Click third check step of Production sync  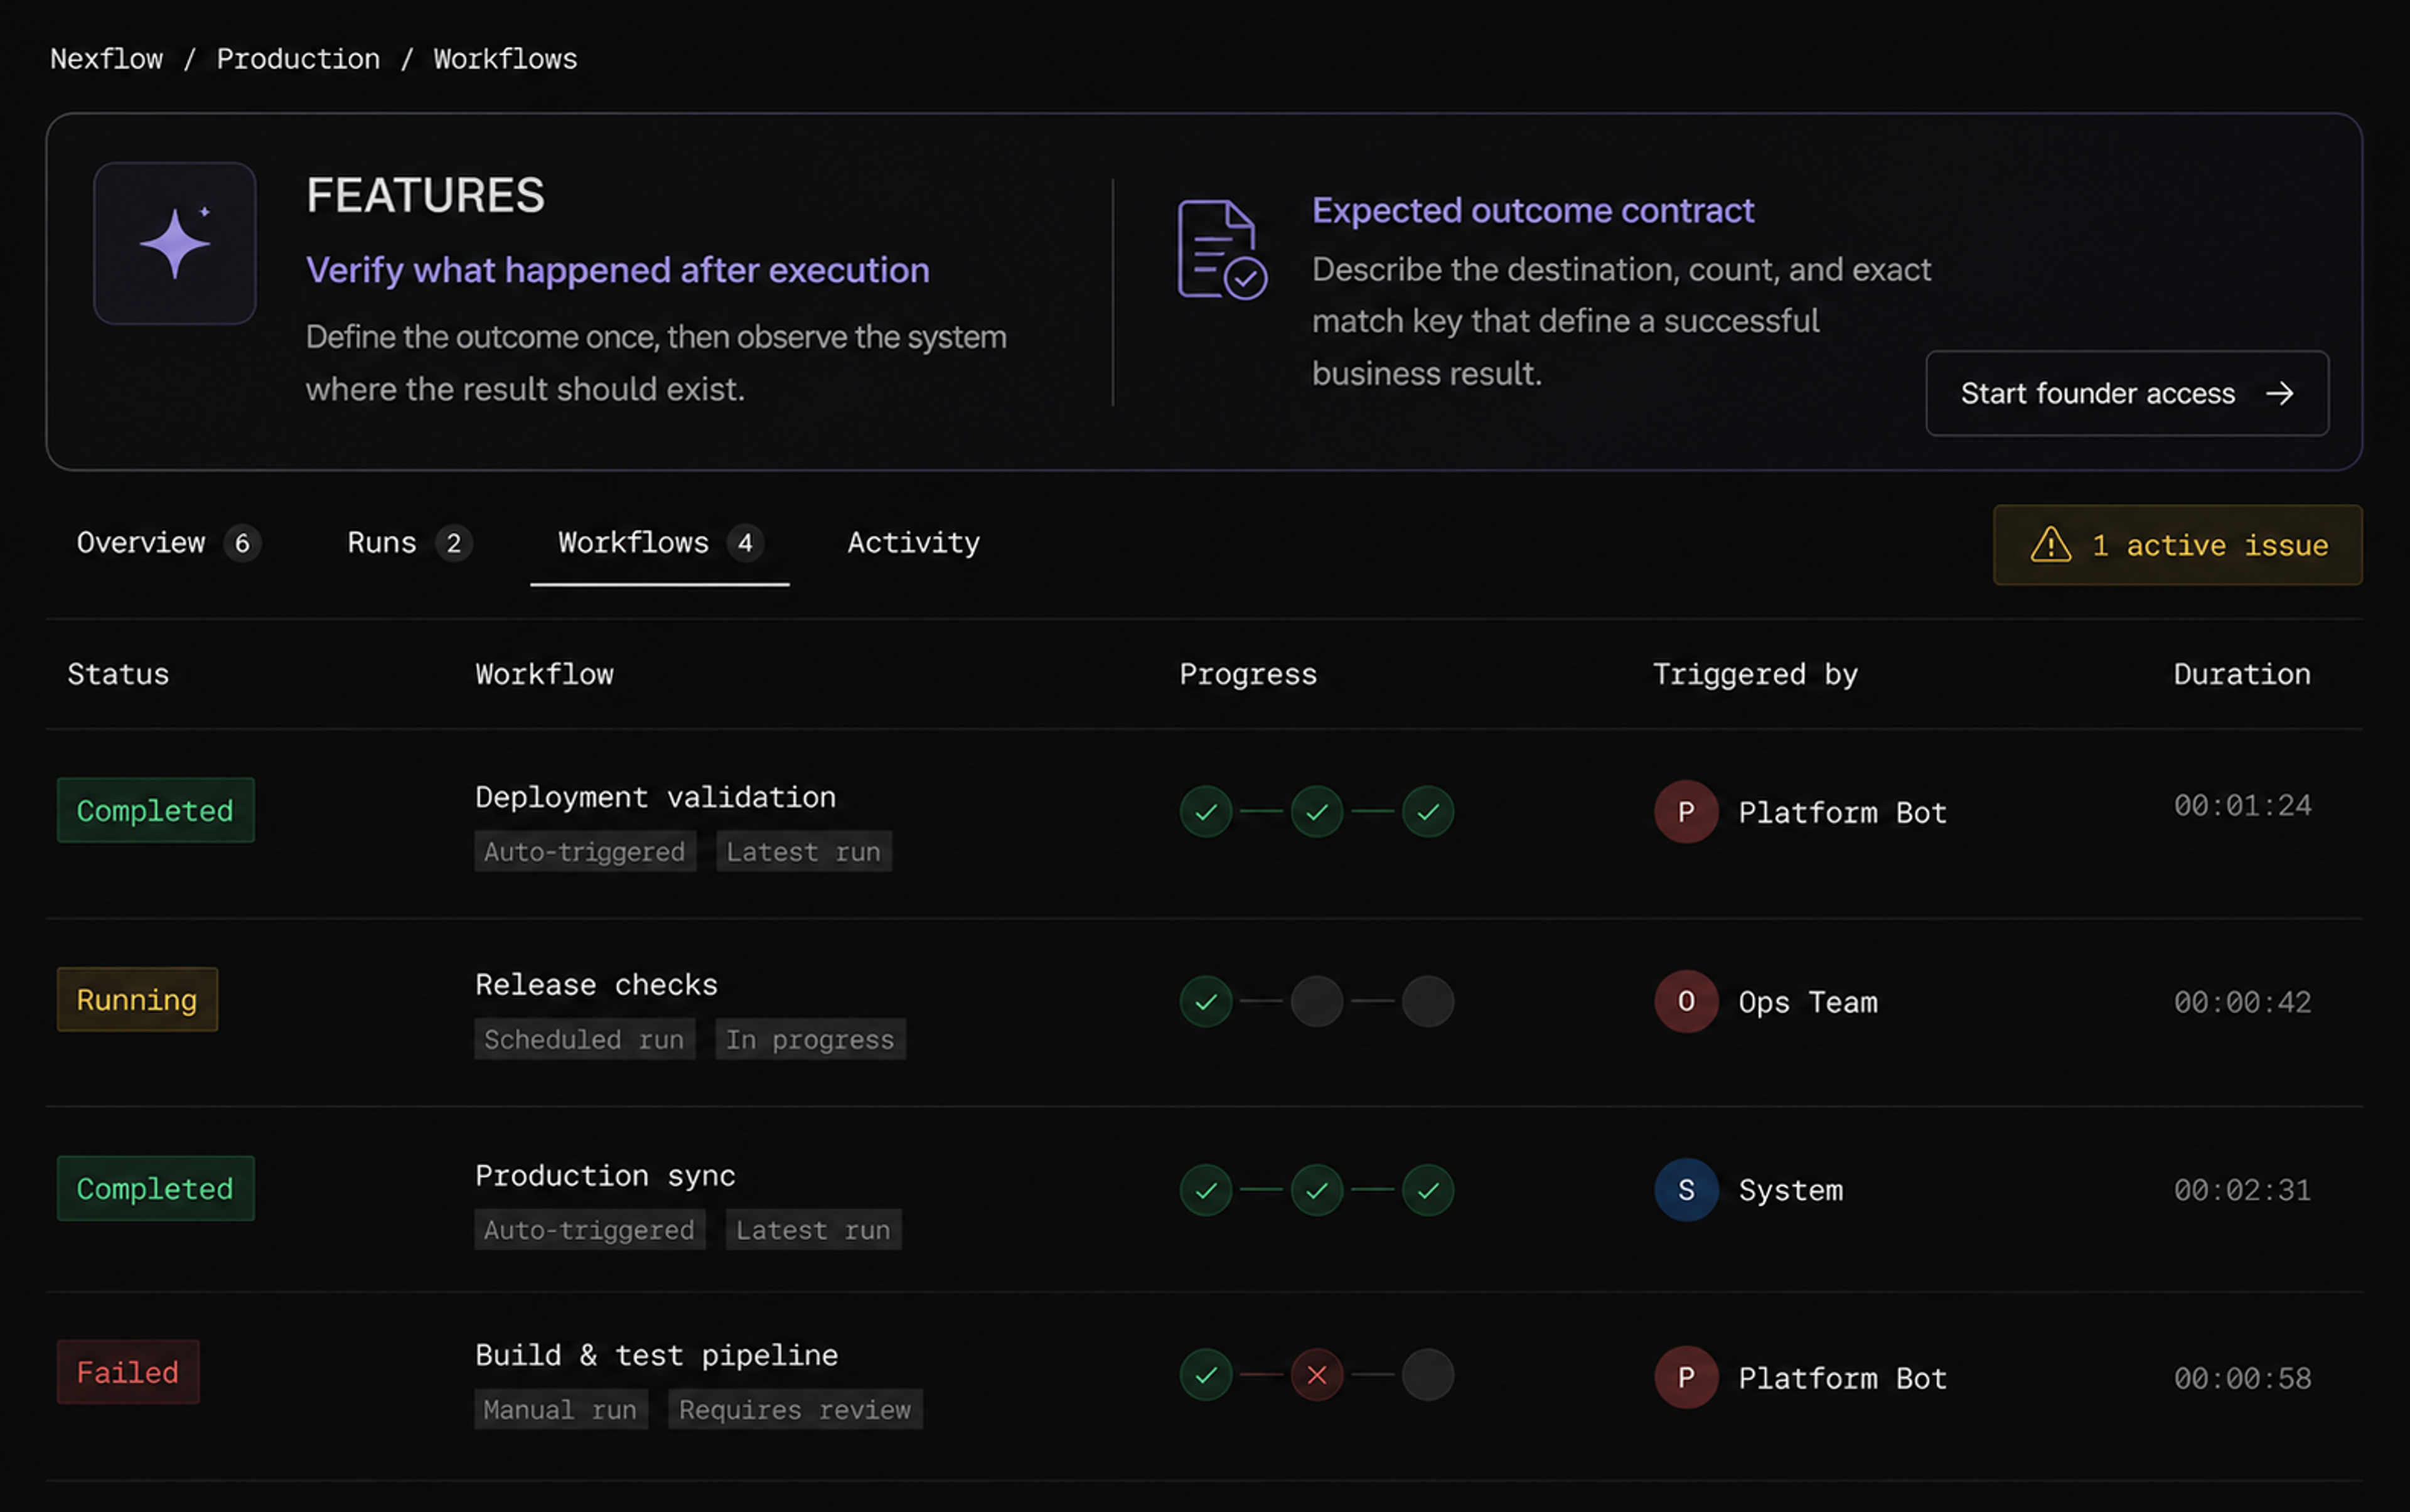(x=1428, y=1190)
